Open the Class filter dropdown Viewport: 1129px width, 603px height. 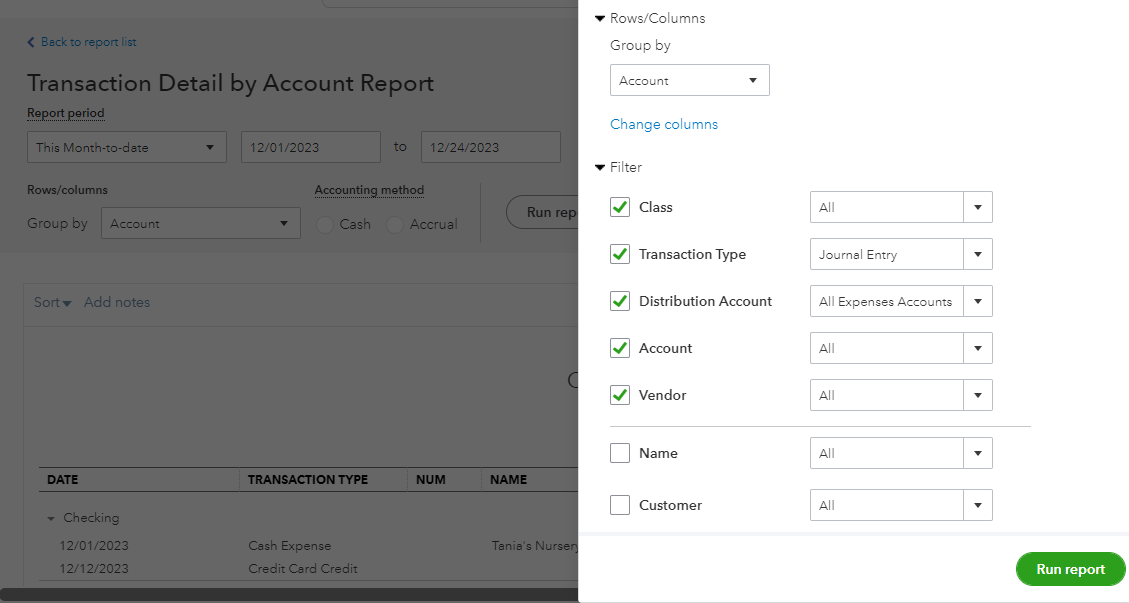point(977,207)
